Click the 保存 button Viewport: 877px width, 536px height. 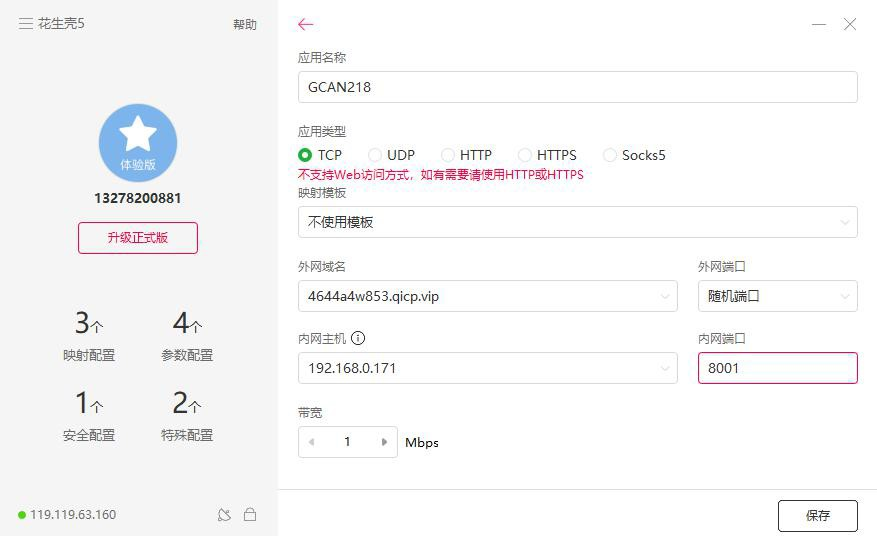pyautogui.click(x=817, y=515)
